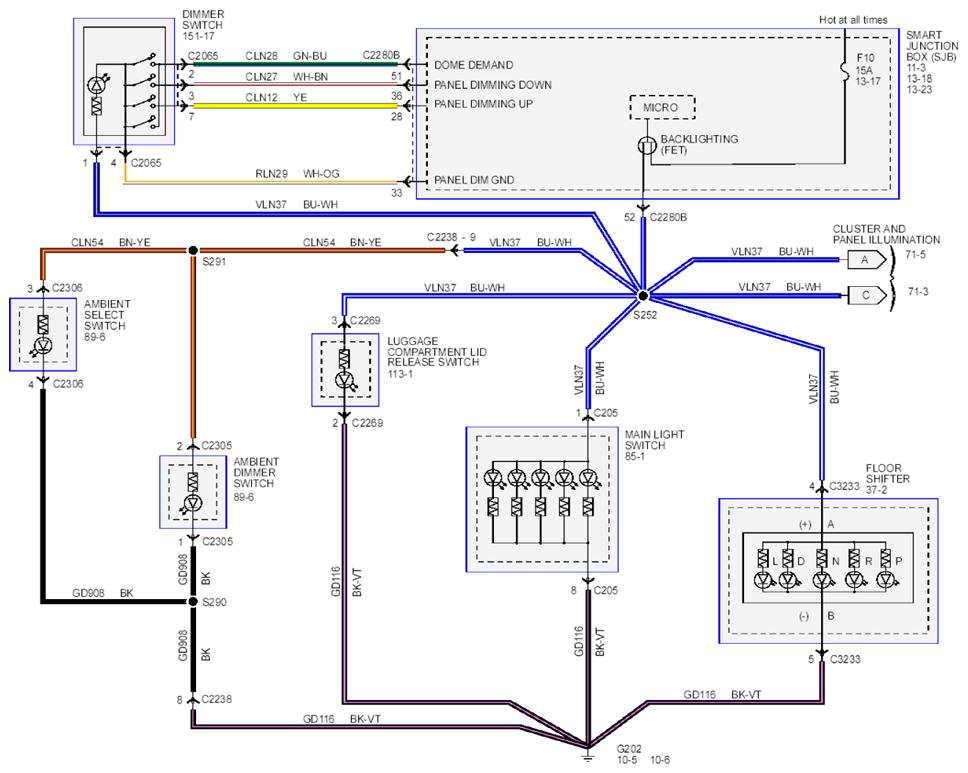
Task: Click the C3233 label at pin 5
Action: click(x=845, y=659)
